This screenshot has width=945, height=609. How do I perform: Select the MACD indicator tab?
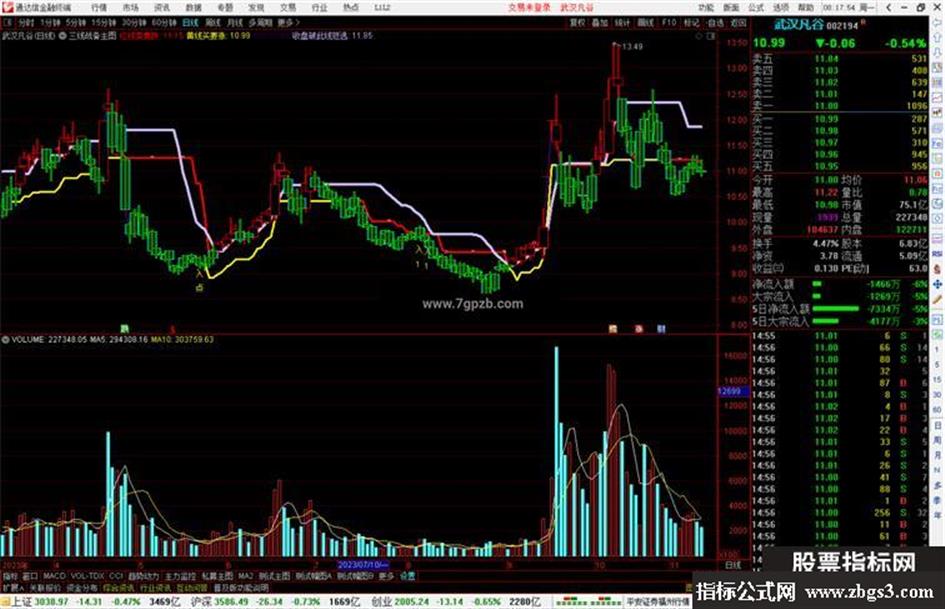(x=54, y=576)
